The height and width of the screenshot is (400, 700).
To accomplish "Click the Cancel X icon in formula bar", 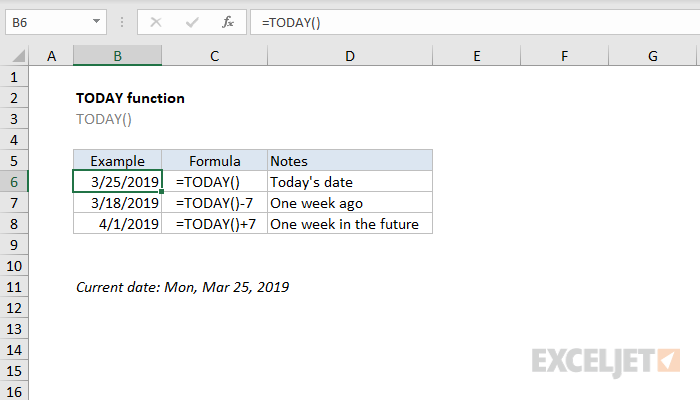I will point(156,21).
